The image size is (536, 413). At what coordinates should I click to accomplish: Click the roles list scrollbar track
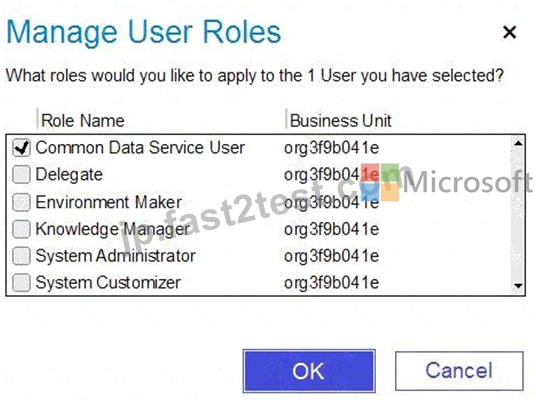(518, 215)
